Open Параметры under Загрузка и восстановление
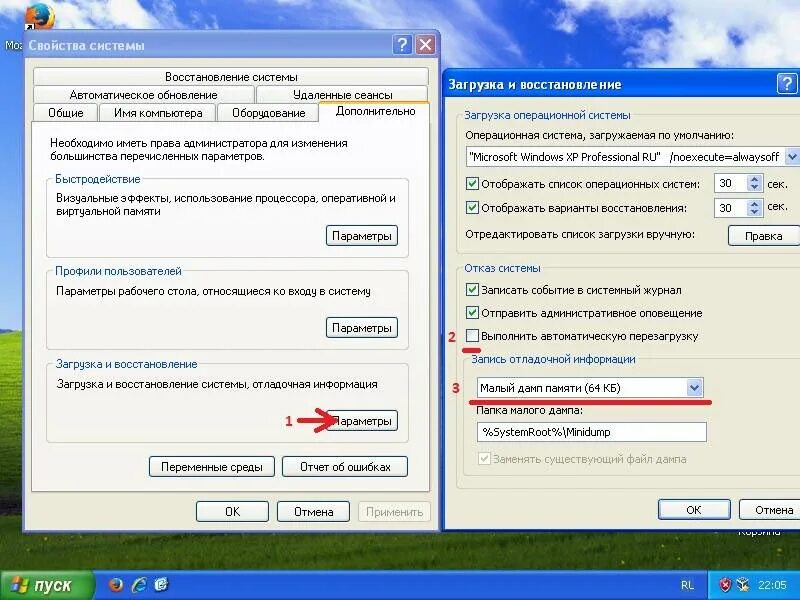This screenshot has width=800, height=600. (x=362, y=421)
